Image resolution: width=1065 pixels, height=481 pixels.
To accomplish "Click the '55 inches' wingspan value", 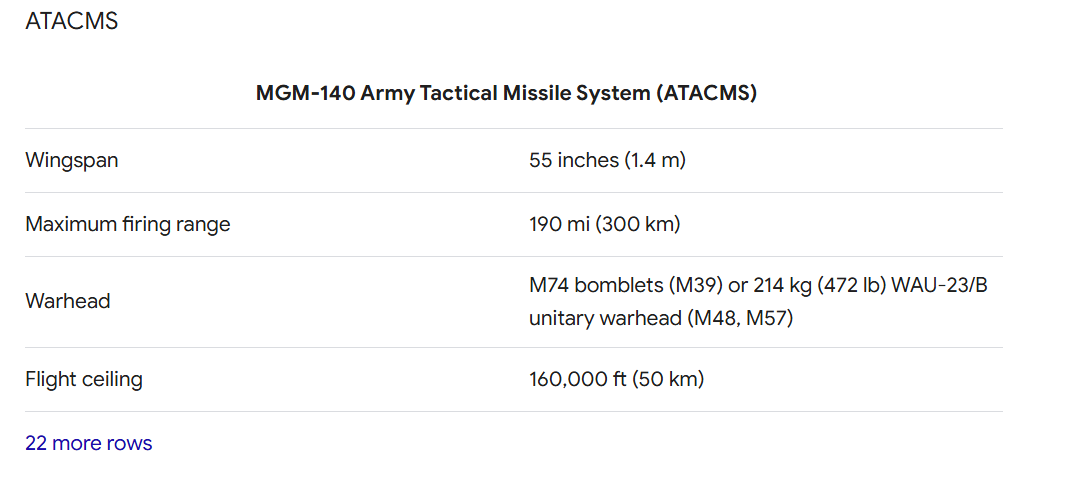I will pyautogui.click(x=574, y=160).
